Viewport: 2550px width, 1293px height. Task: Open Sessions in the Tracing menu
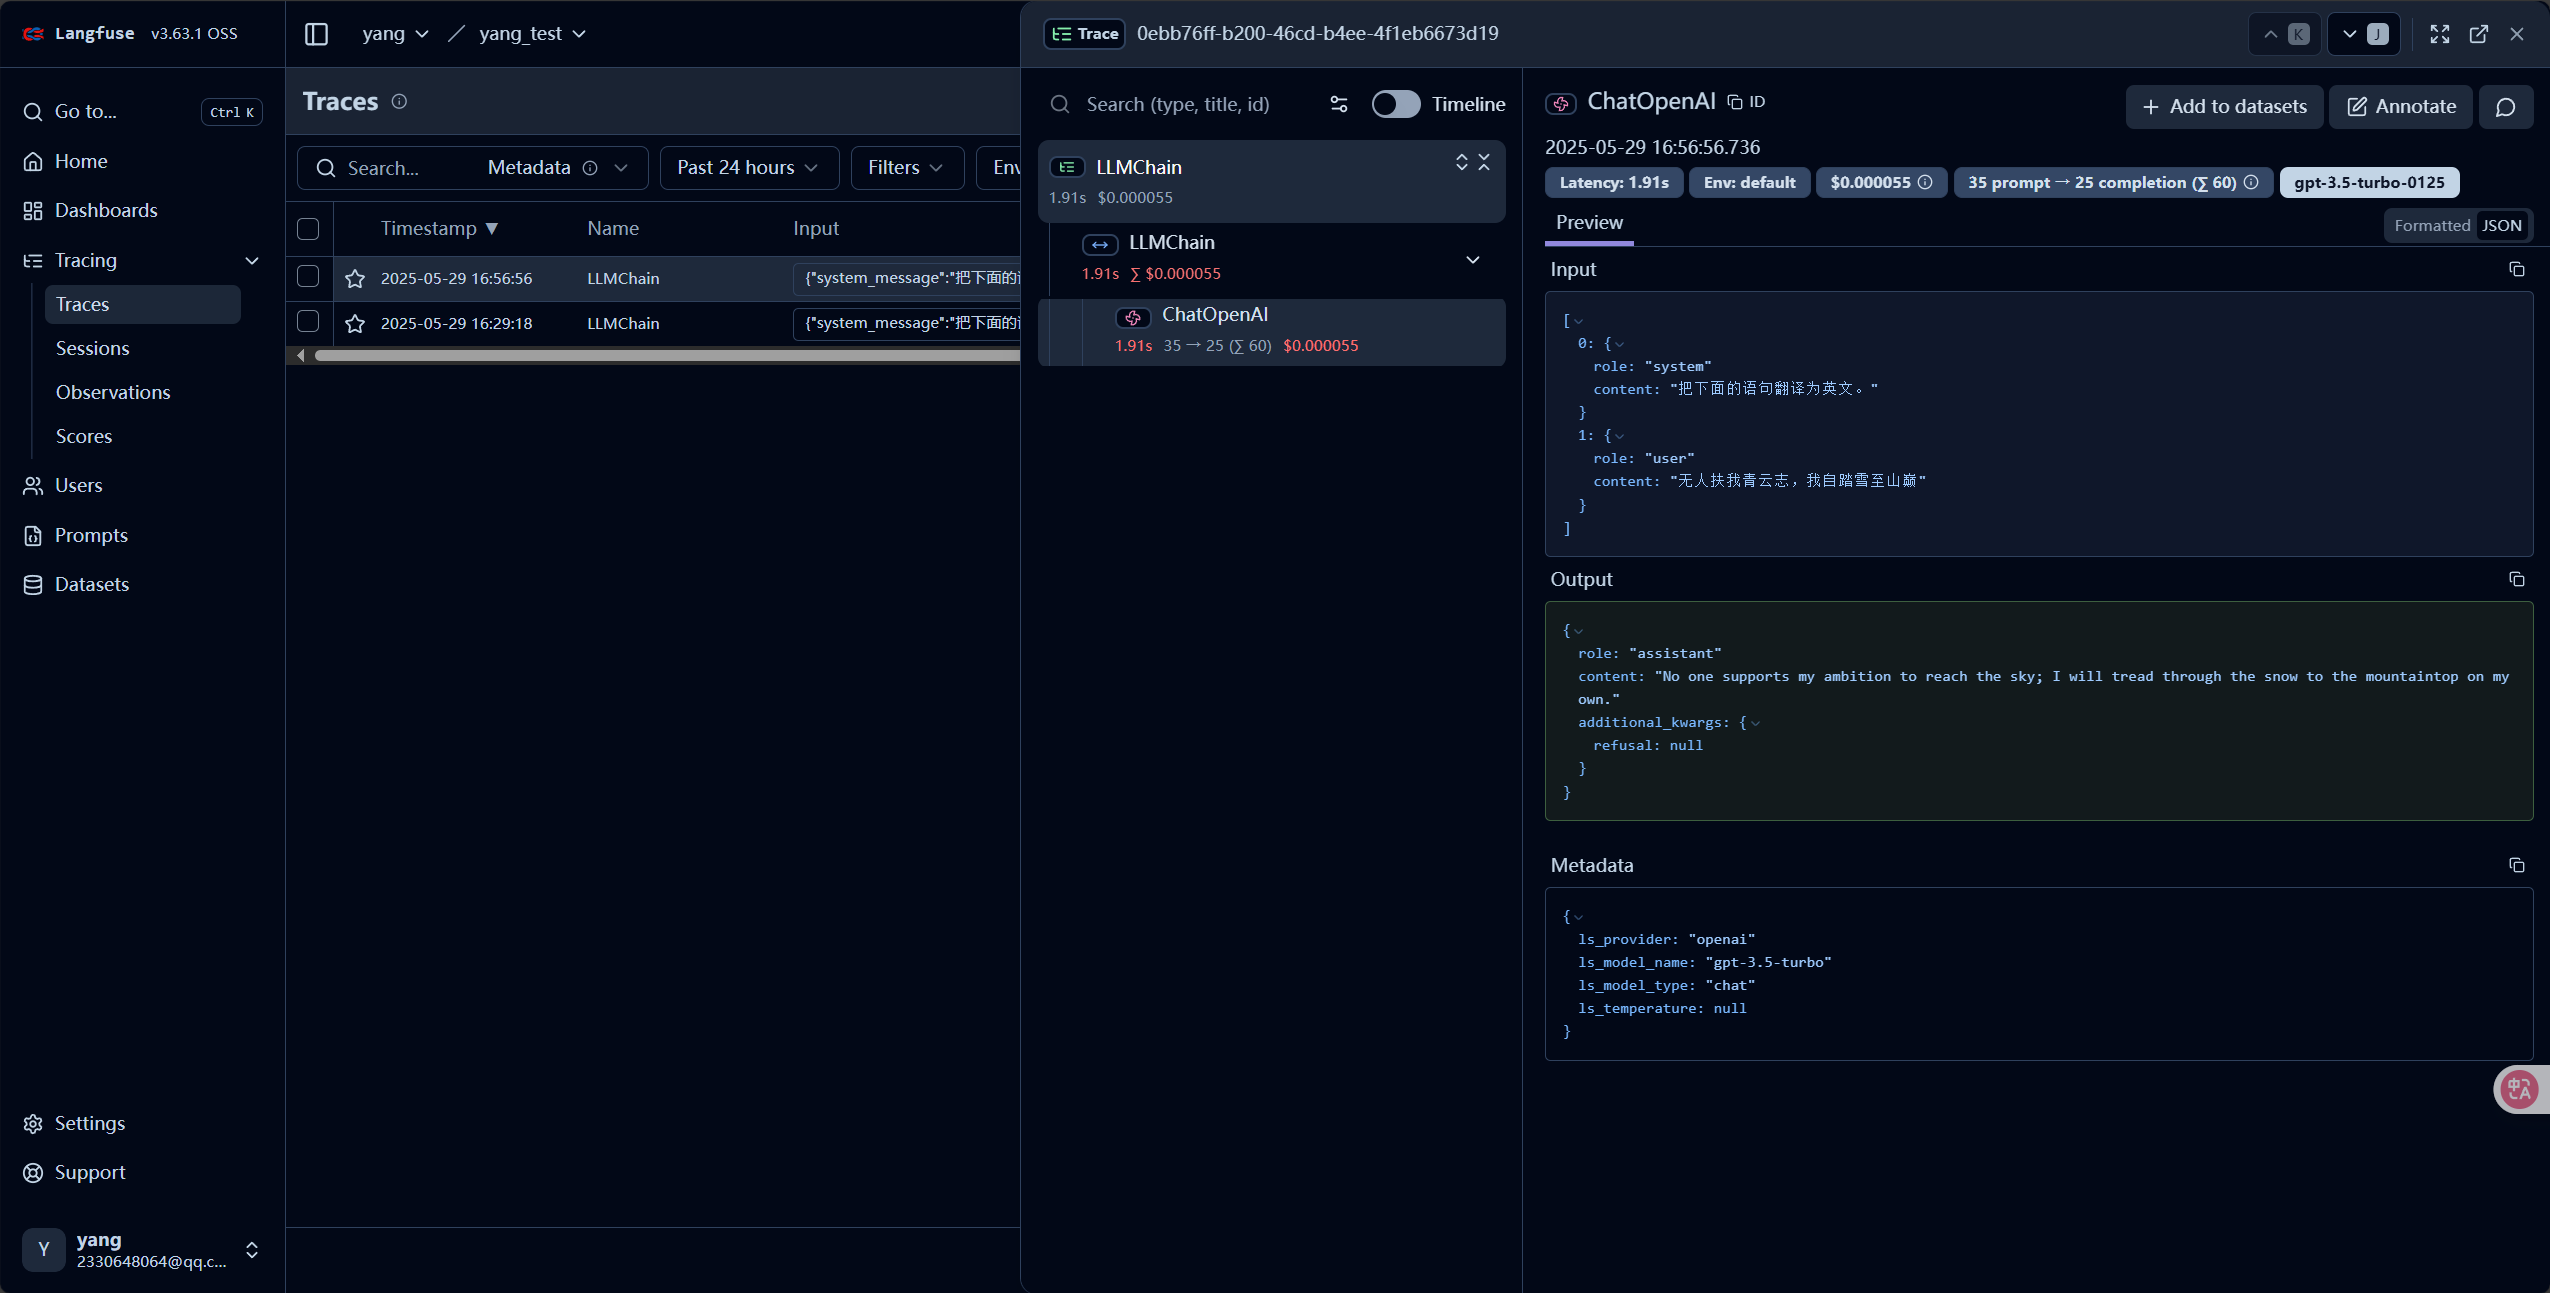(x=93, y=348)
